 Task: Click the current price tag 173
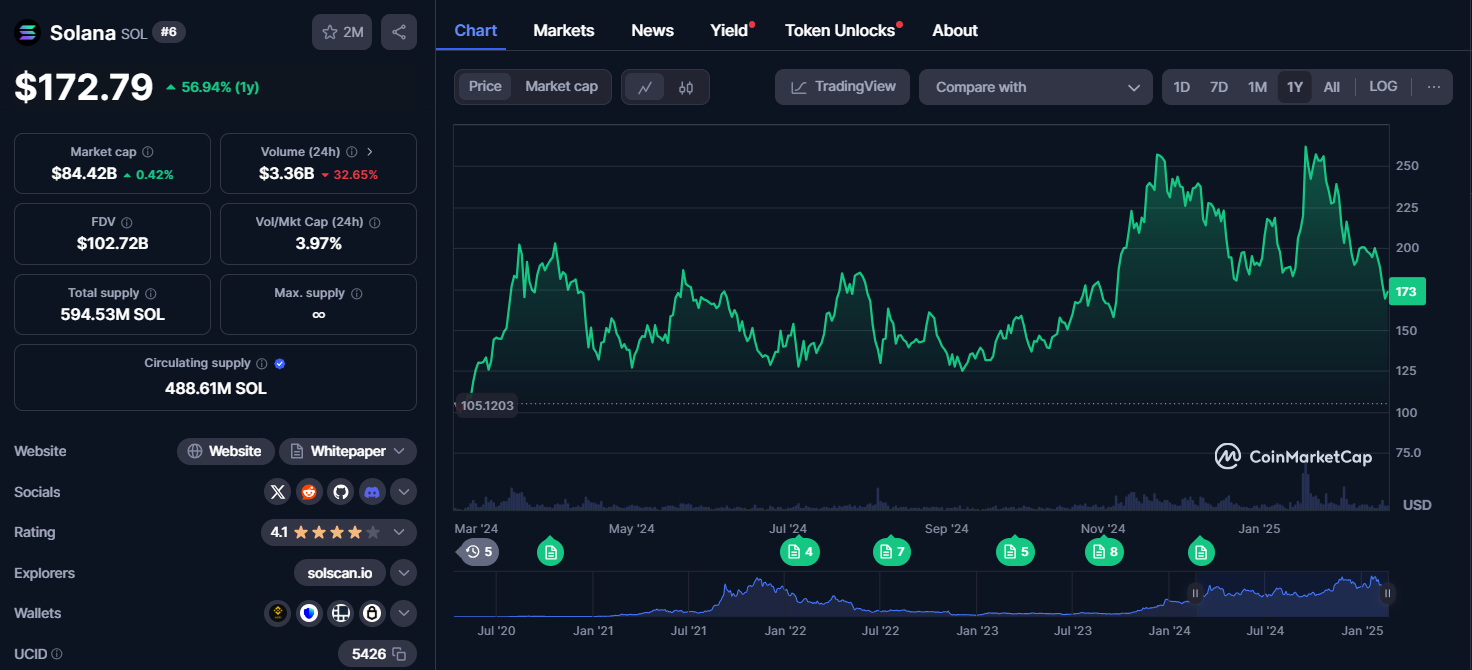[x=1407, y=292]
